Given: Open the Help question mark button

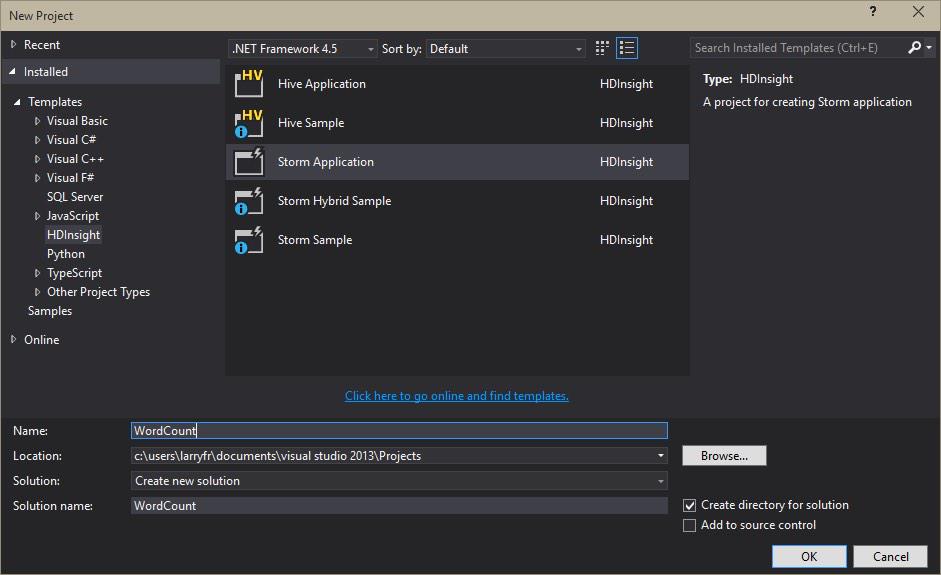Looking at the screenshot, I should click(873, 11).
